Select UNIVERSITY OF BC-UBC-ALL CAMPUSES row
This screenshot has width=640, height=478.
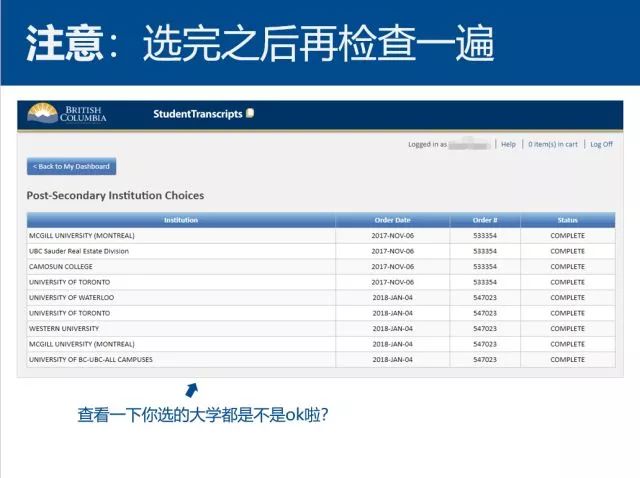coord(321,360)
